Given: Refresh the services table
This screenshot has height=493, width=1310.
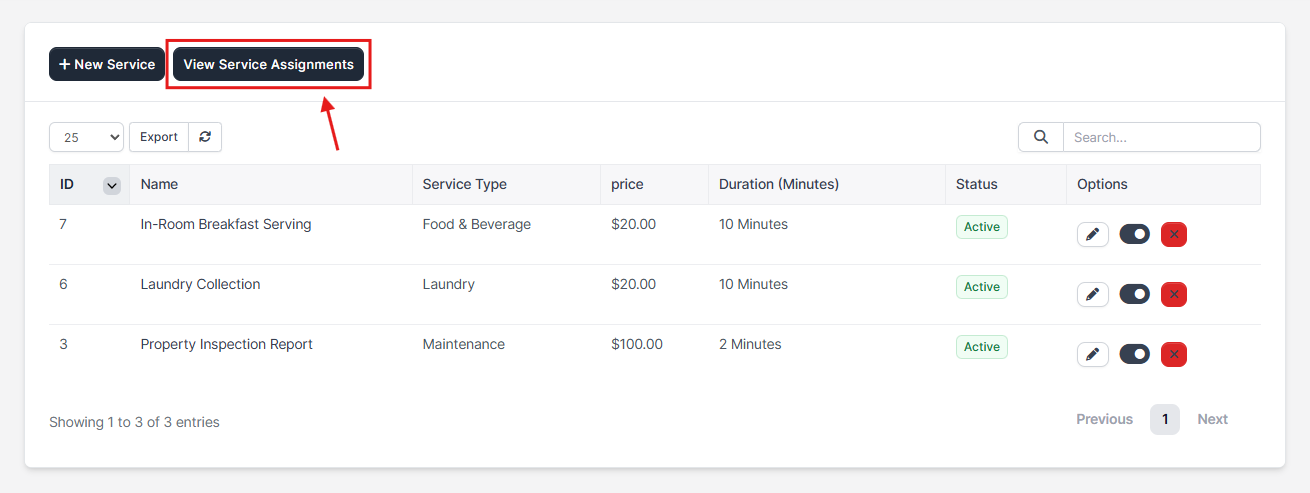Looking at the screenshot, I should [205, 137].
